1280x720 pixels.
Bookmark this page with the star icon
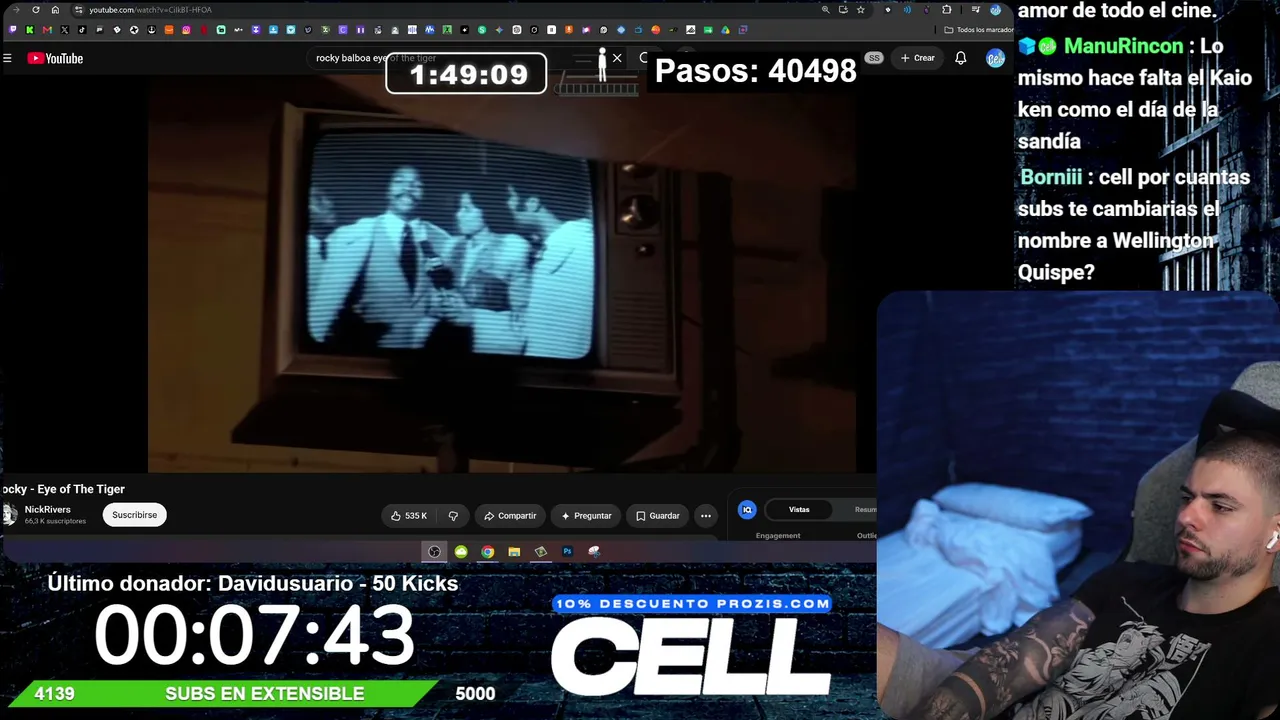[x=860, y=10]
